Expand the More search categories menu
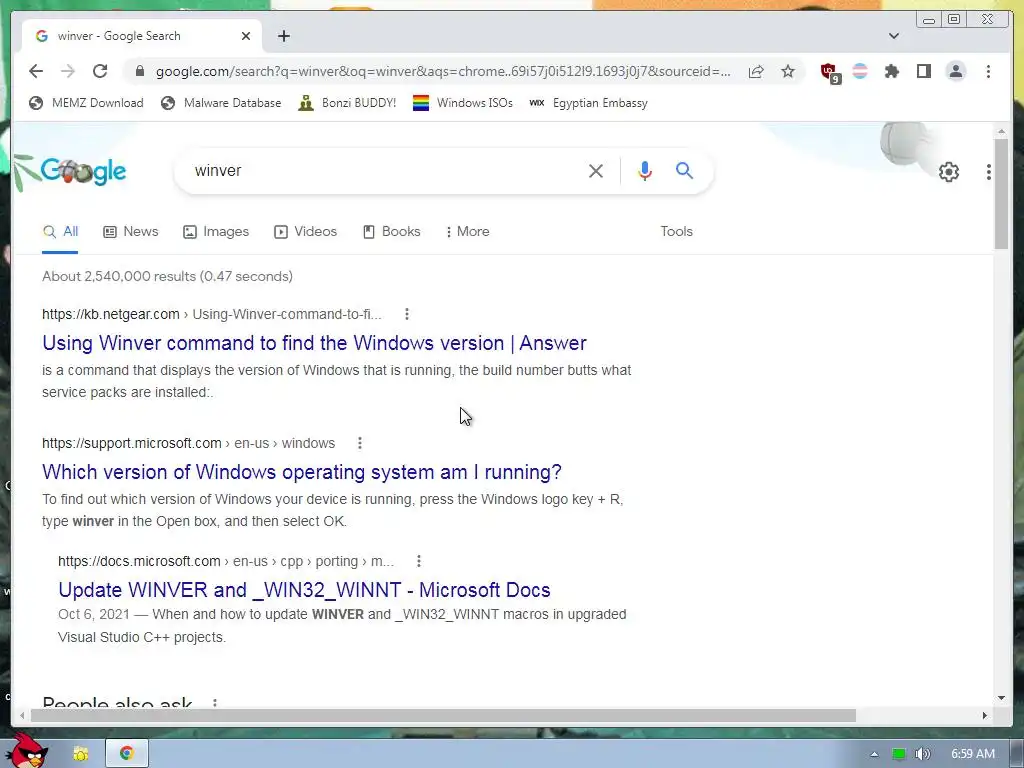The image size is (1024, 768). 468,232
